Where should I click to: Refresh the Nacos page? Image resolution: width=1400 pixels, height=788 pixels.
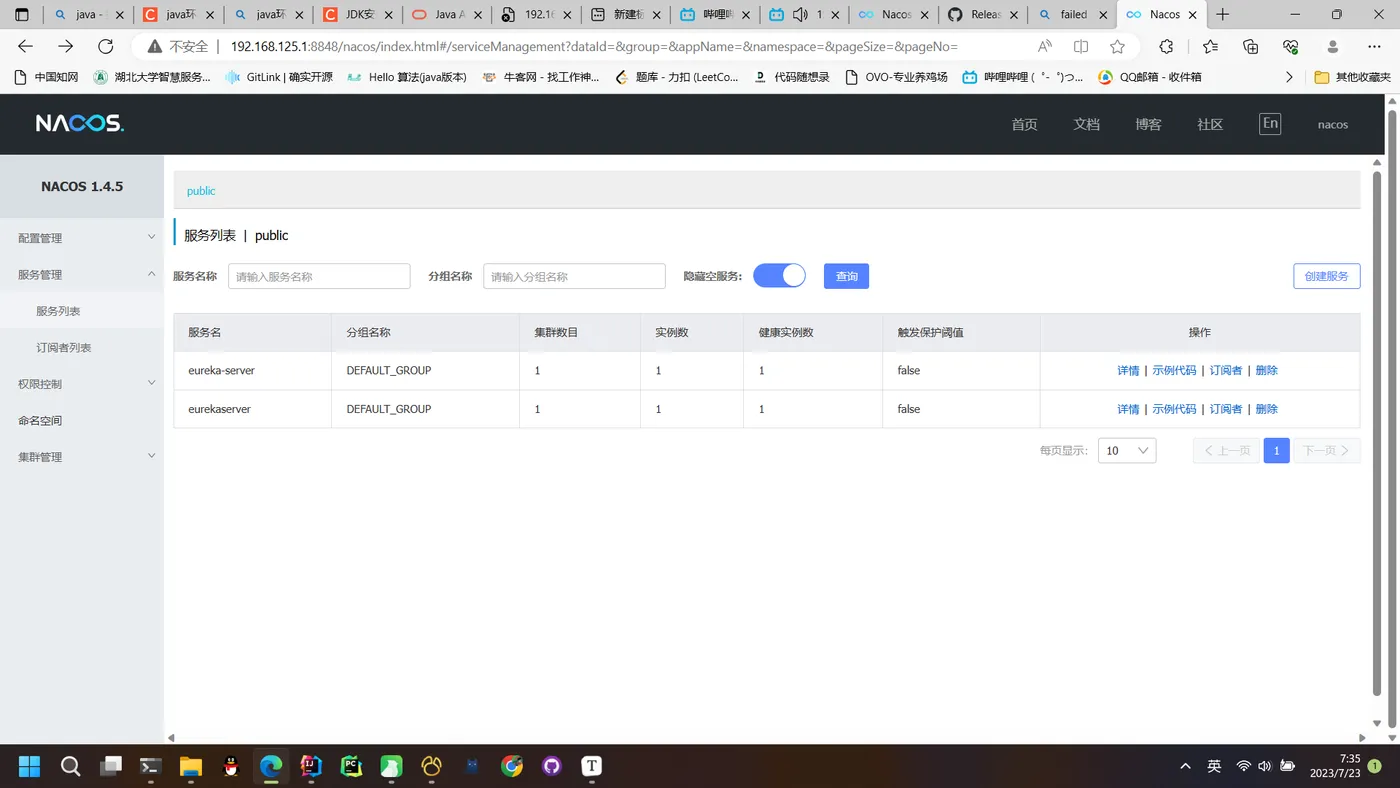(x=106, y=46)
